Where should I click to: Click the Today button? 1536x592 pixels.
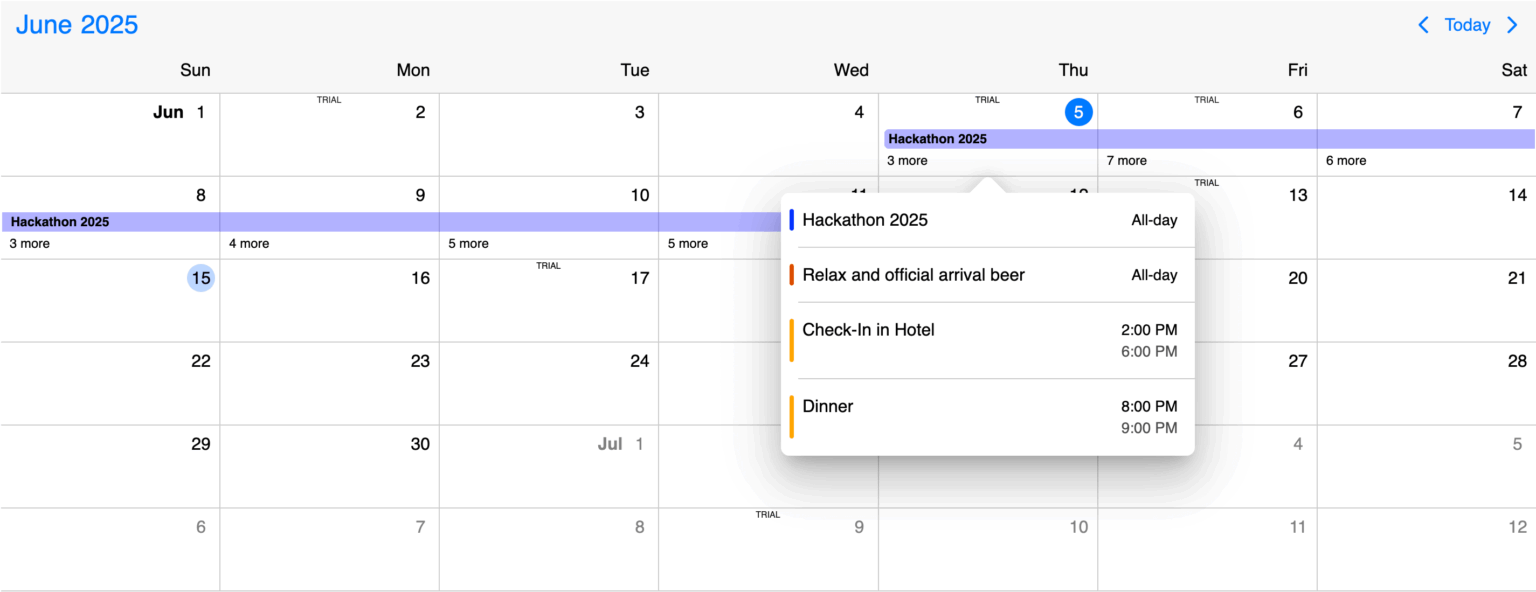pos(1467,25)
